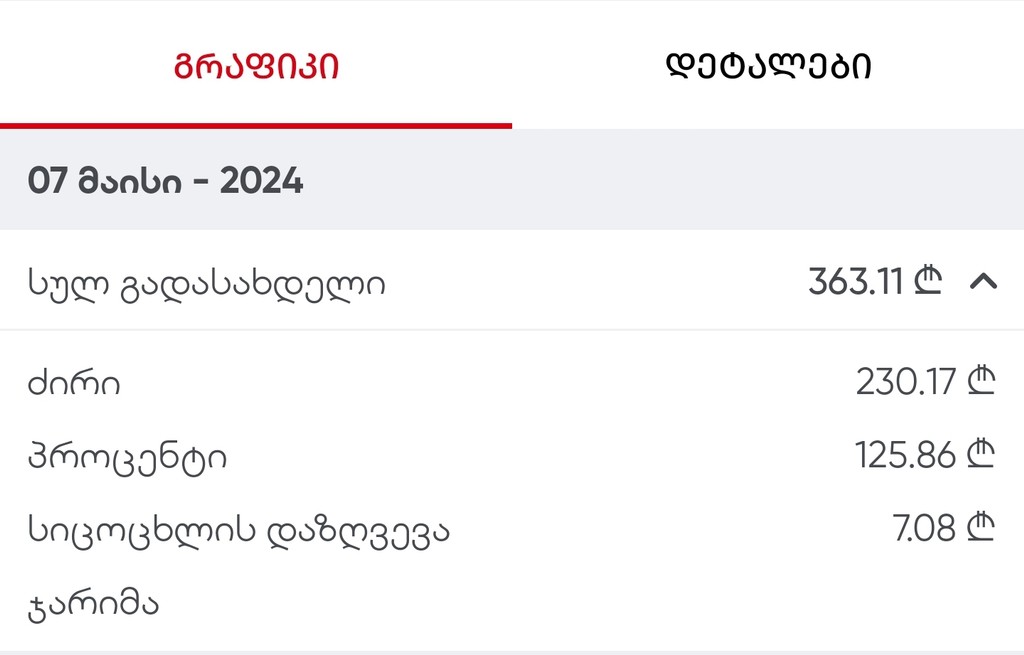This screenshot has width=1024, height=655.
Task: Click the year 2024 in date header
Action: (261, 180)
